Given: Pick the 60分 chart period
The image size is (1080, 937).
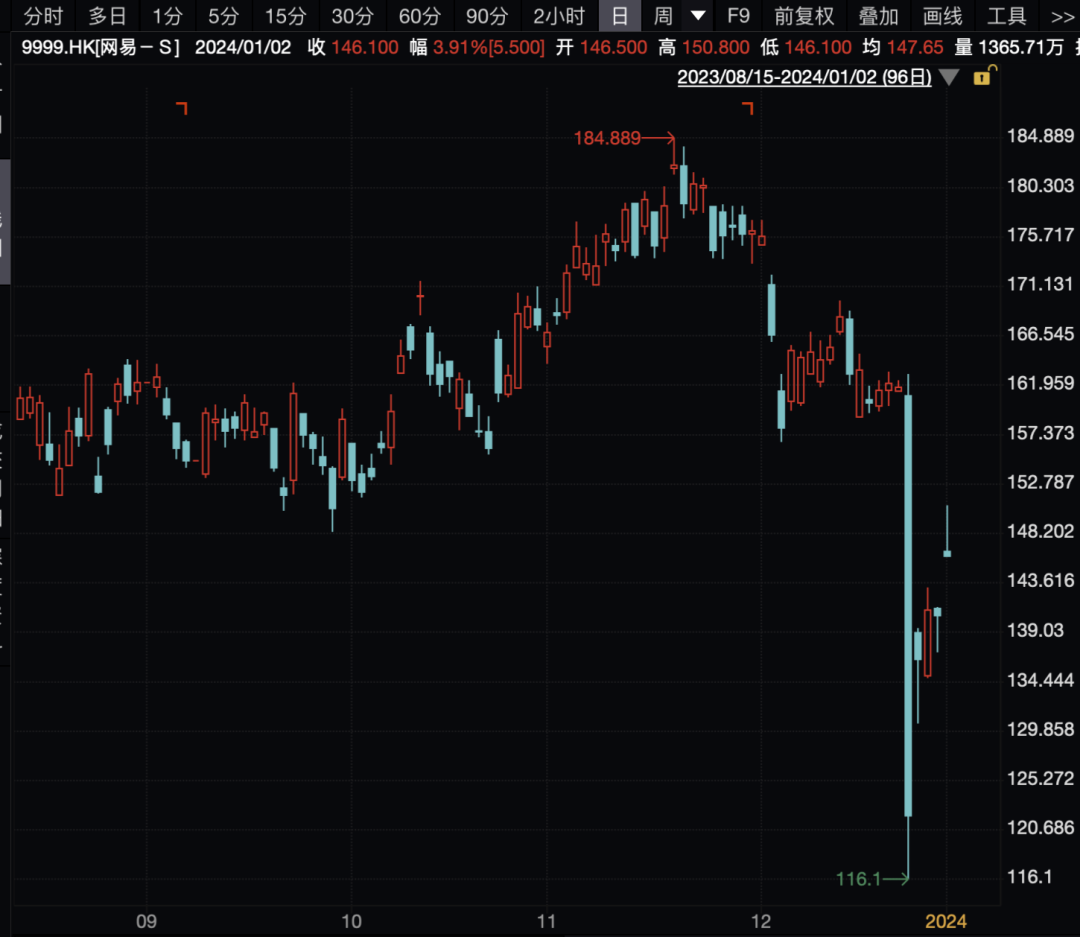Looking at the screenshot, I should [x=419, y=15].
